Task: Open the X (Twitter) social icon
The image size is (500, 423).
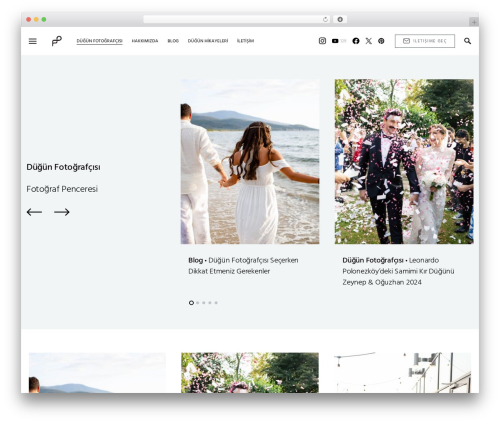Action: (x=369, y=41)
